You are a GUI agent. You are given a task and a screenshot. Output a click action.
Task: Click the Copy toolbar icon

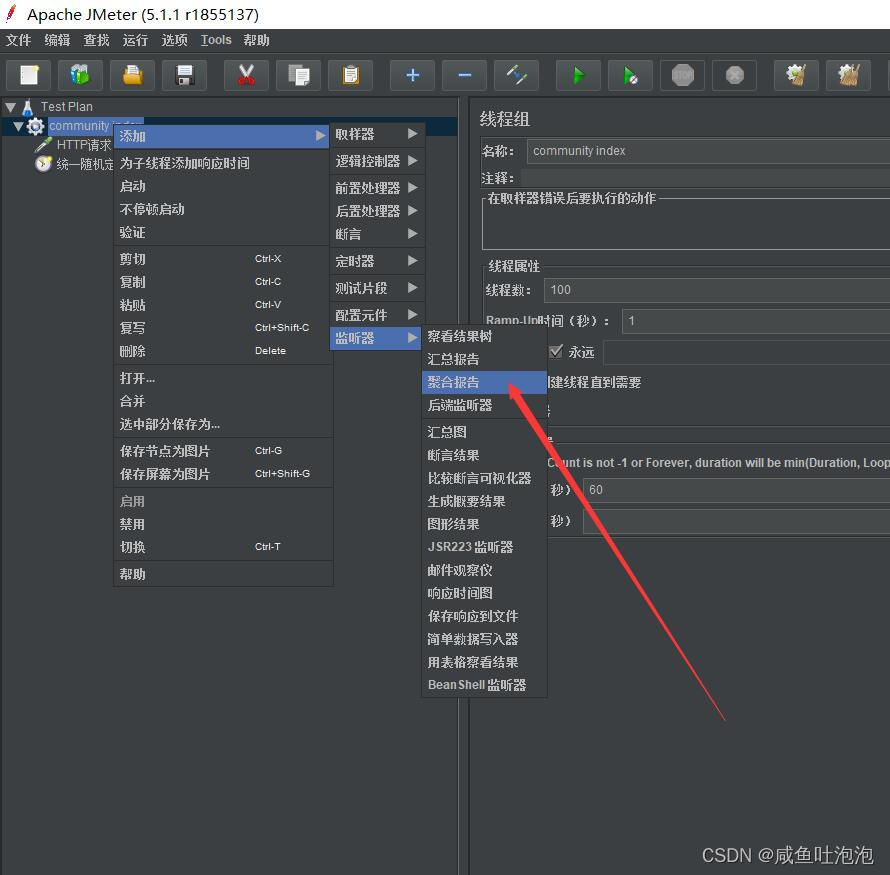point(299,75)
